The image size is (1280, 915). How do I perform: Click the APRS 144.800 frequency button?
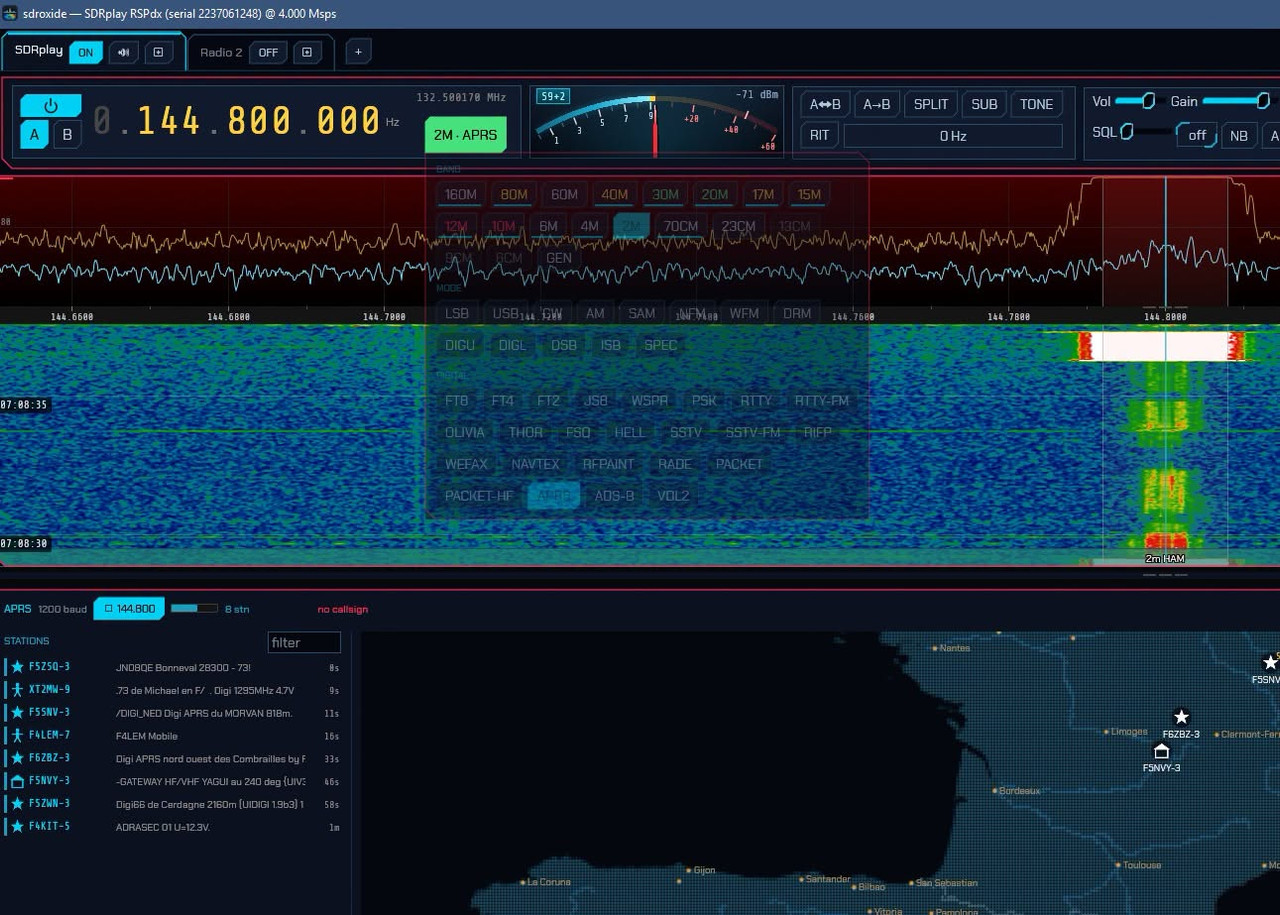(129, 608)
